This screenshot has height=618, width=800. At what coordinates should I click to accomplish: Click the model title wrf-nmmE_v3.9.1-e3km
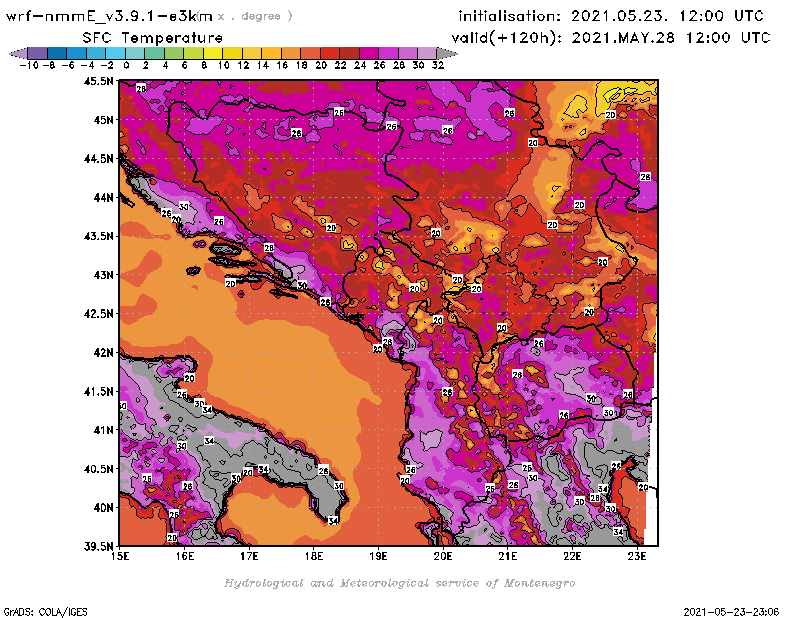pyautogui.click(x=109, y=16)
